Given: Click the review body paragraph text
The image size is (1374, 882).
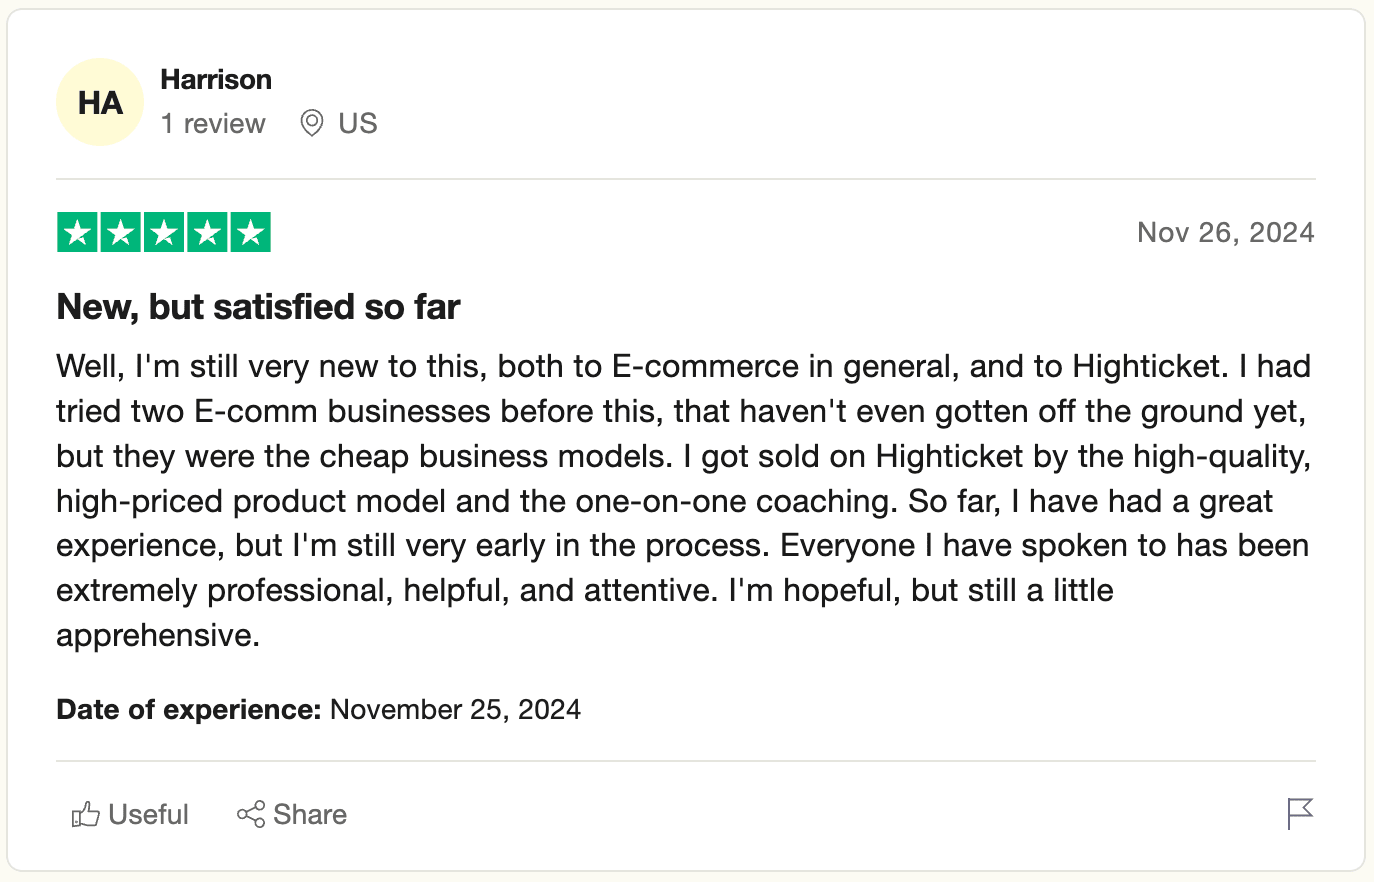Looking at the screenshot, I should [684, 500].
